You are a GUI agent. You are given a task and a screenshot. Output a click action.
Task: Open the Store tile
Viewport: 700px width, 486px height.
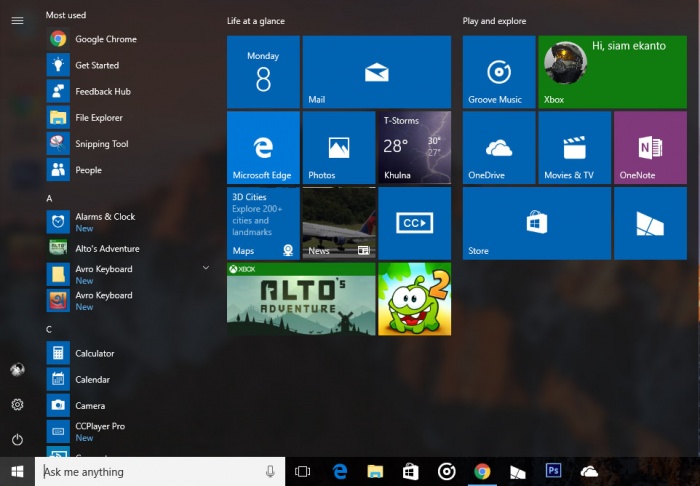(x=536, y=223)
